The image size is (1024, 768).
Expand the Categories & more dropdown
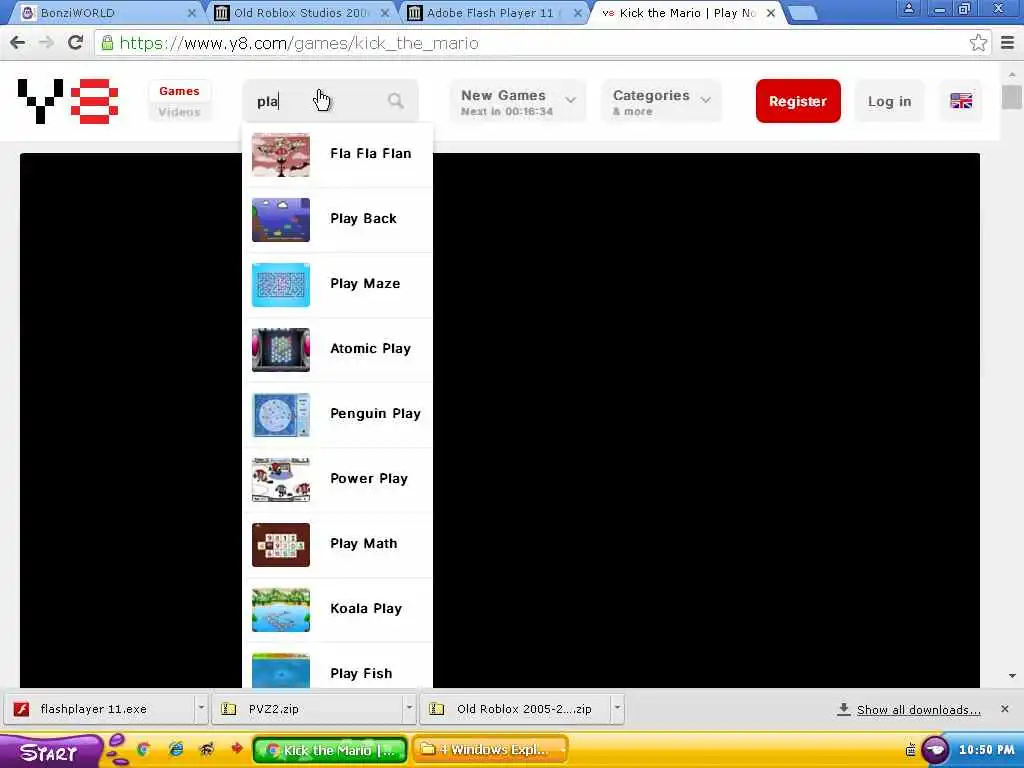(x=661, y=101)
